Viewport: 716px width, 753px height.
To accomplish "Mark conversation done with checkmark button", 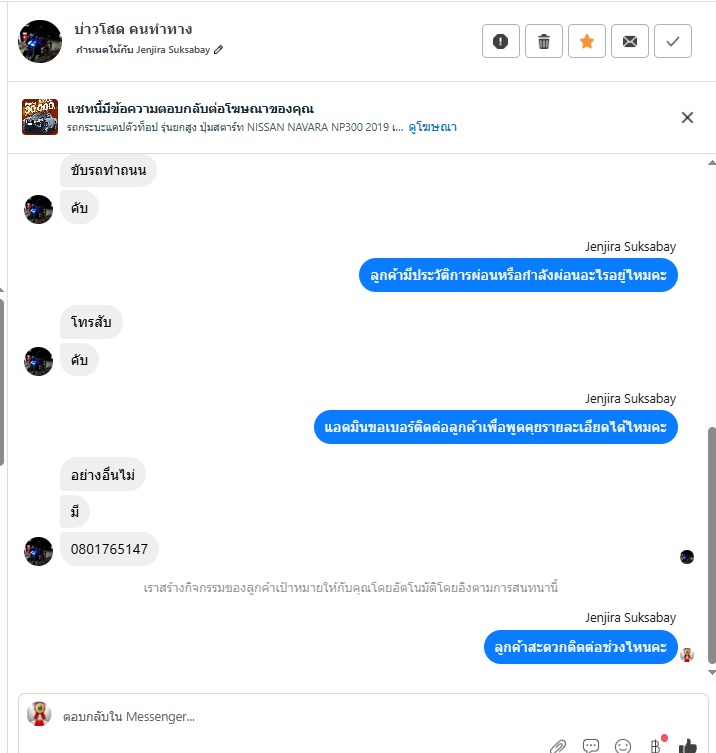I will coord(673,41).
